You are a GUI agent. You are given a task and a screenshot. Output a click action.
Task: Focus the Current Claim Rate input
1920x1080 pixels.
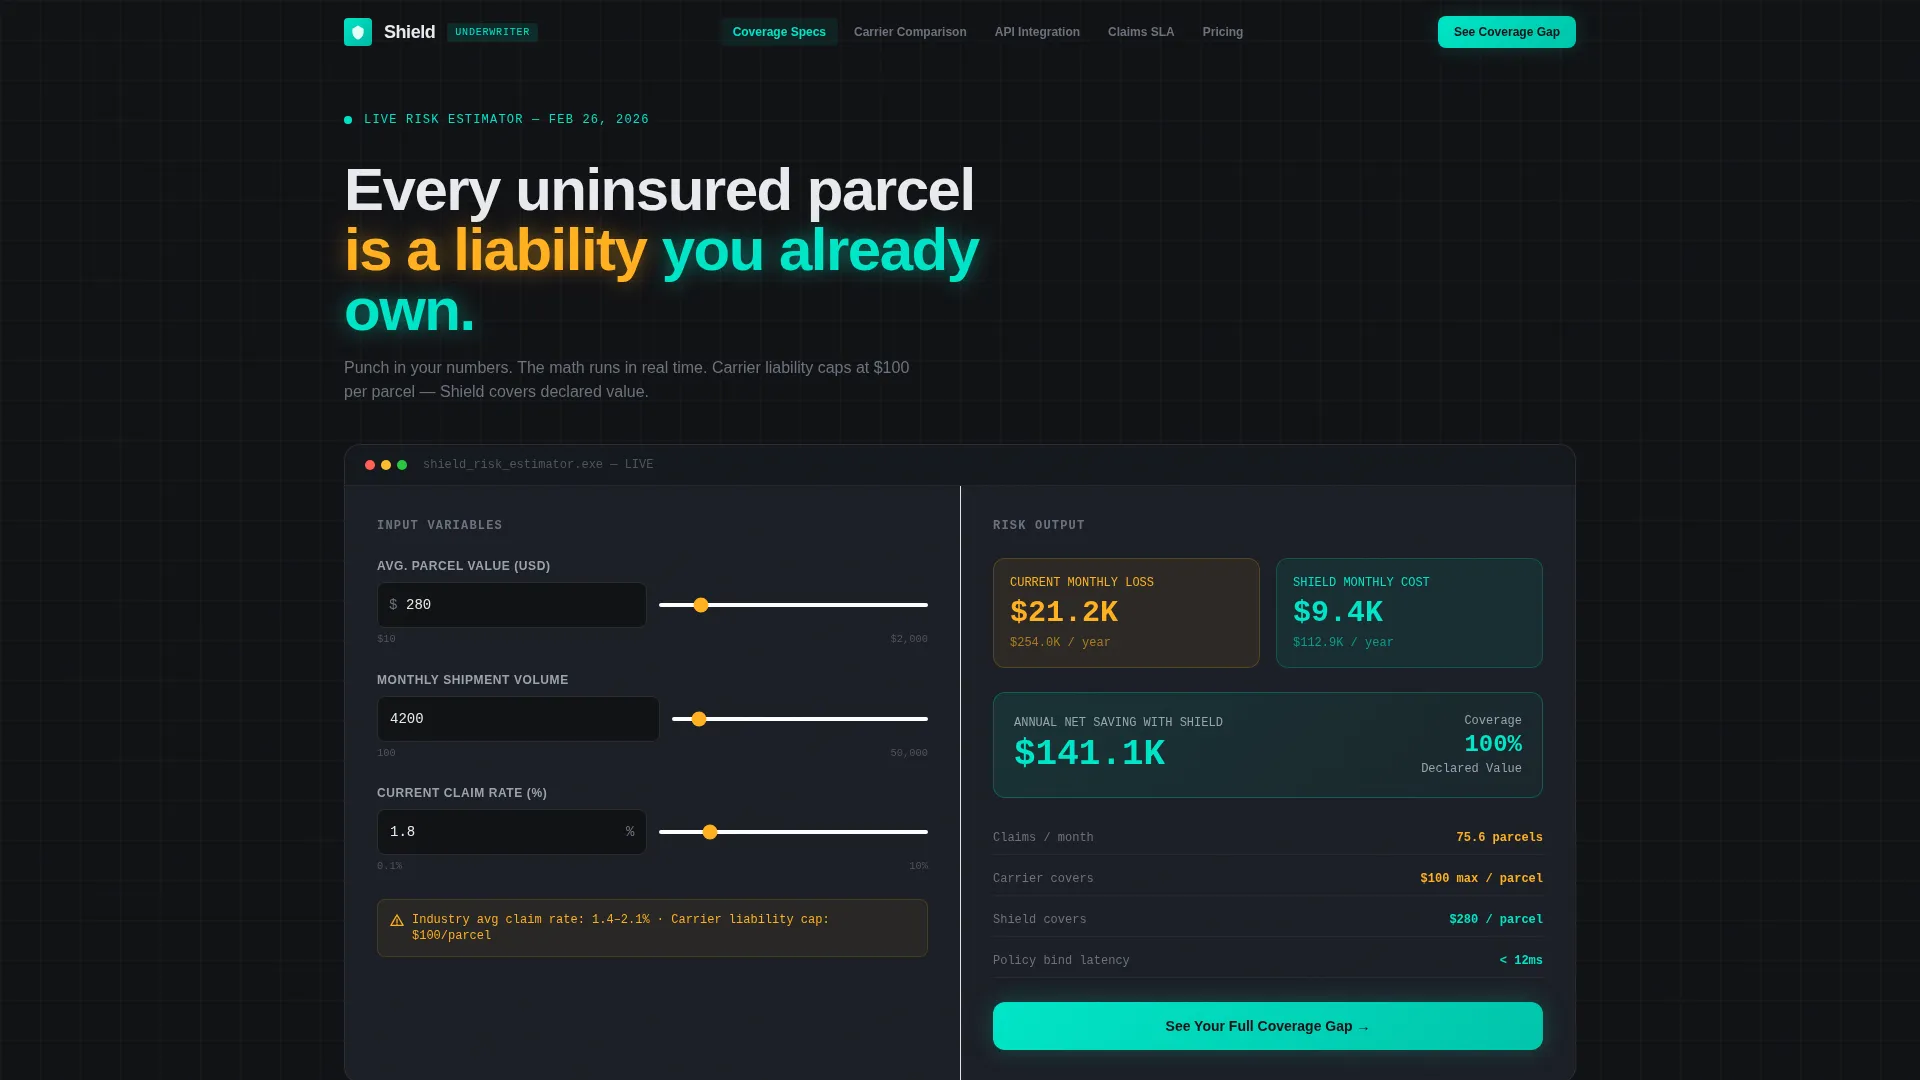pyautogui.click(x=511, y=832)
